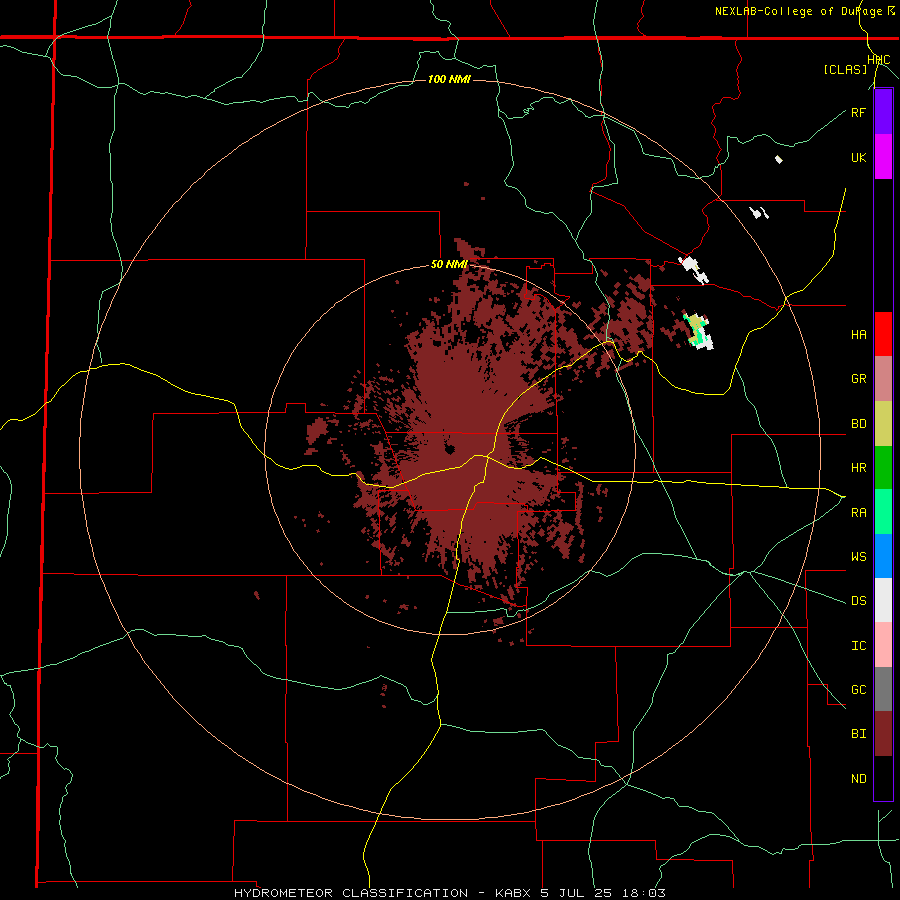Select the GC gray legend swatch
The height and width of the screenshot is (900, 900).
click(883, 689)
